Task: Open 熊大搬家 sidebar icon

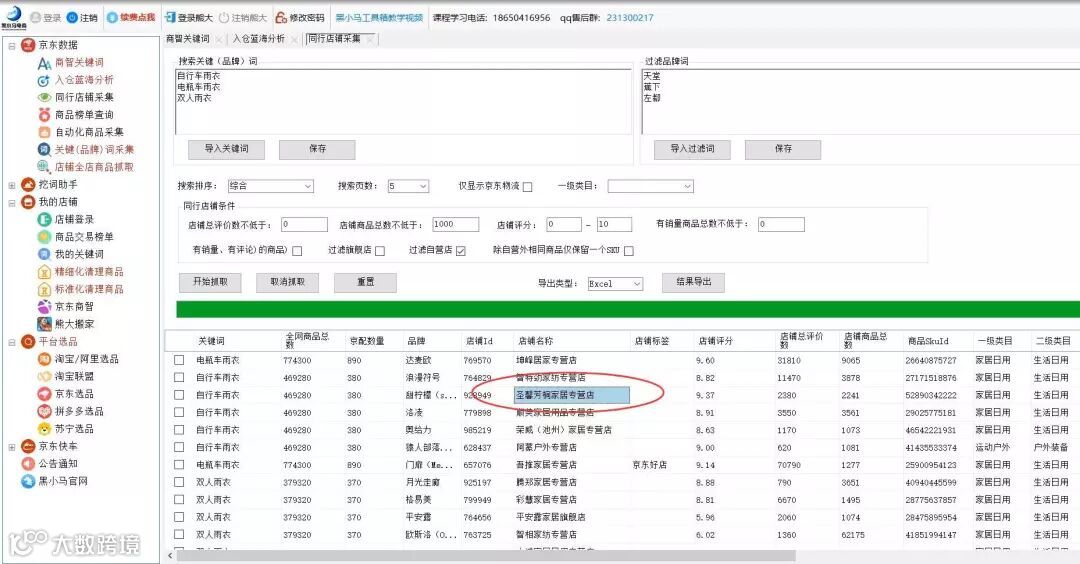Action: pyautogui.click(x=44, y=324)
